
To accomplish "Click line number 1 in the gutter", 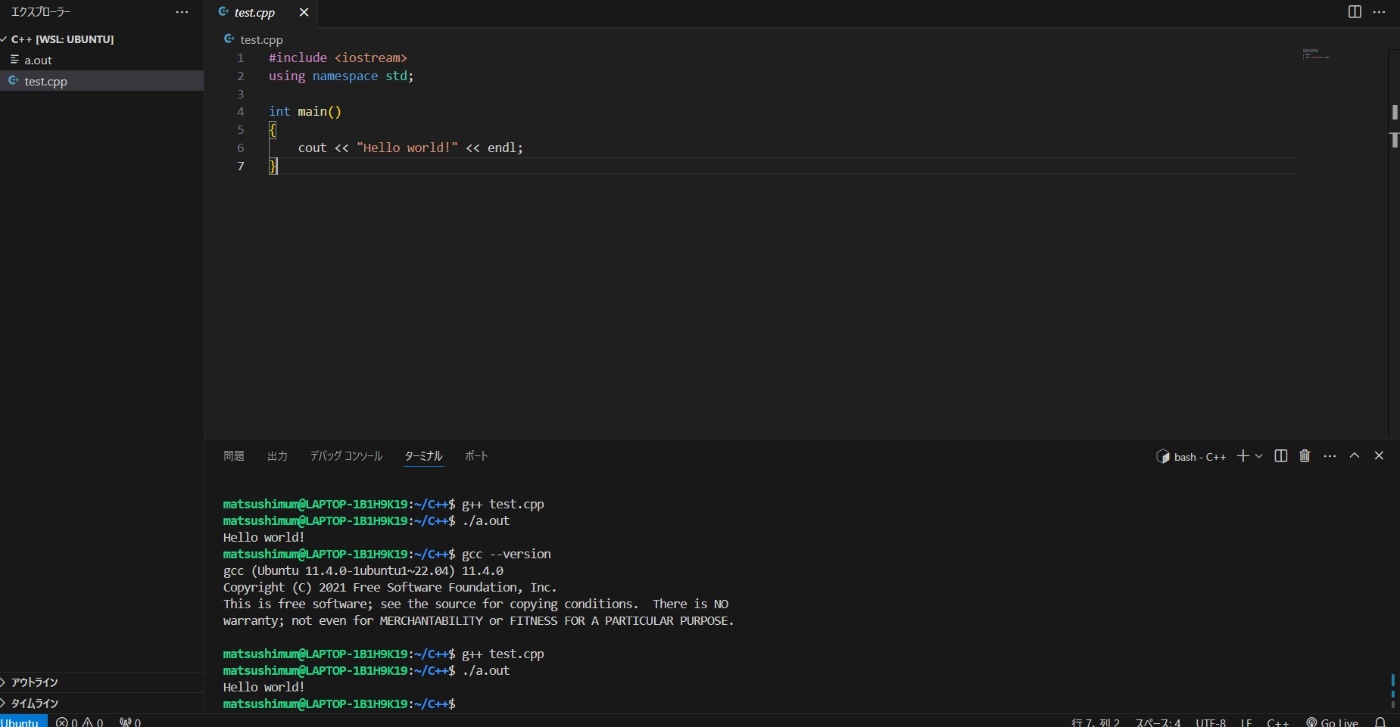I will (240, 58).
